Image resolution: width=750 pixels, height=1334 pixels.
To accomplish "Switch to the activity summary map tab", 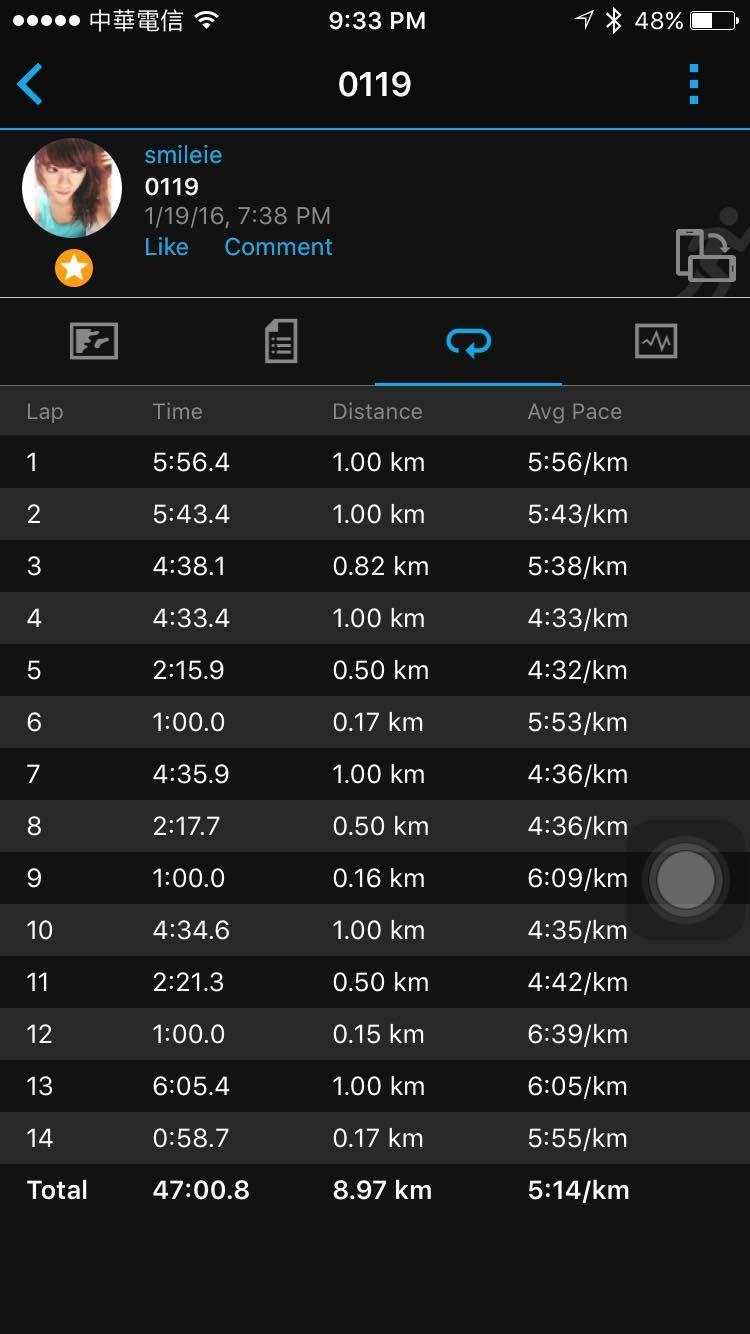I will pos(94,342).
